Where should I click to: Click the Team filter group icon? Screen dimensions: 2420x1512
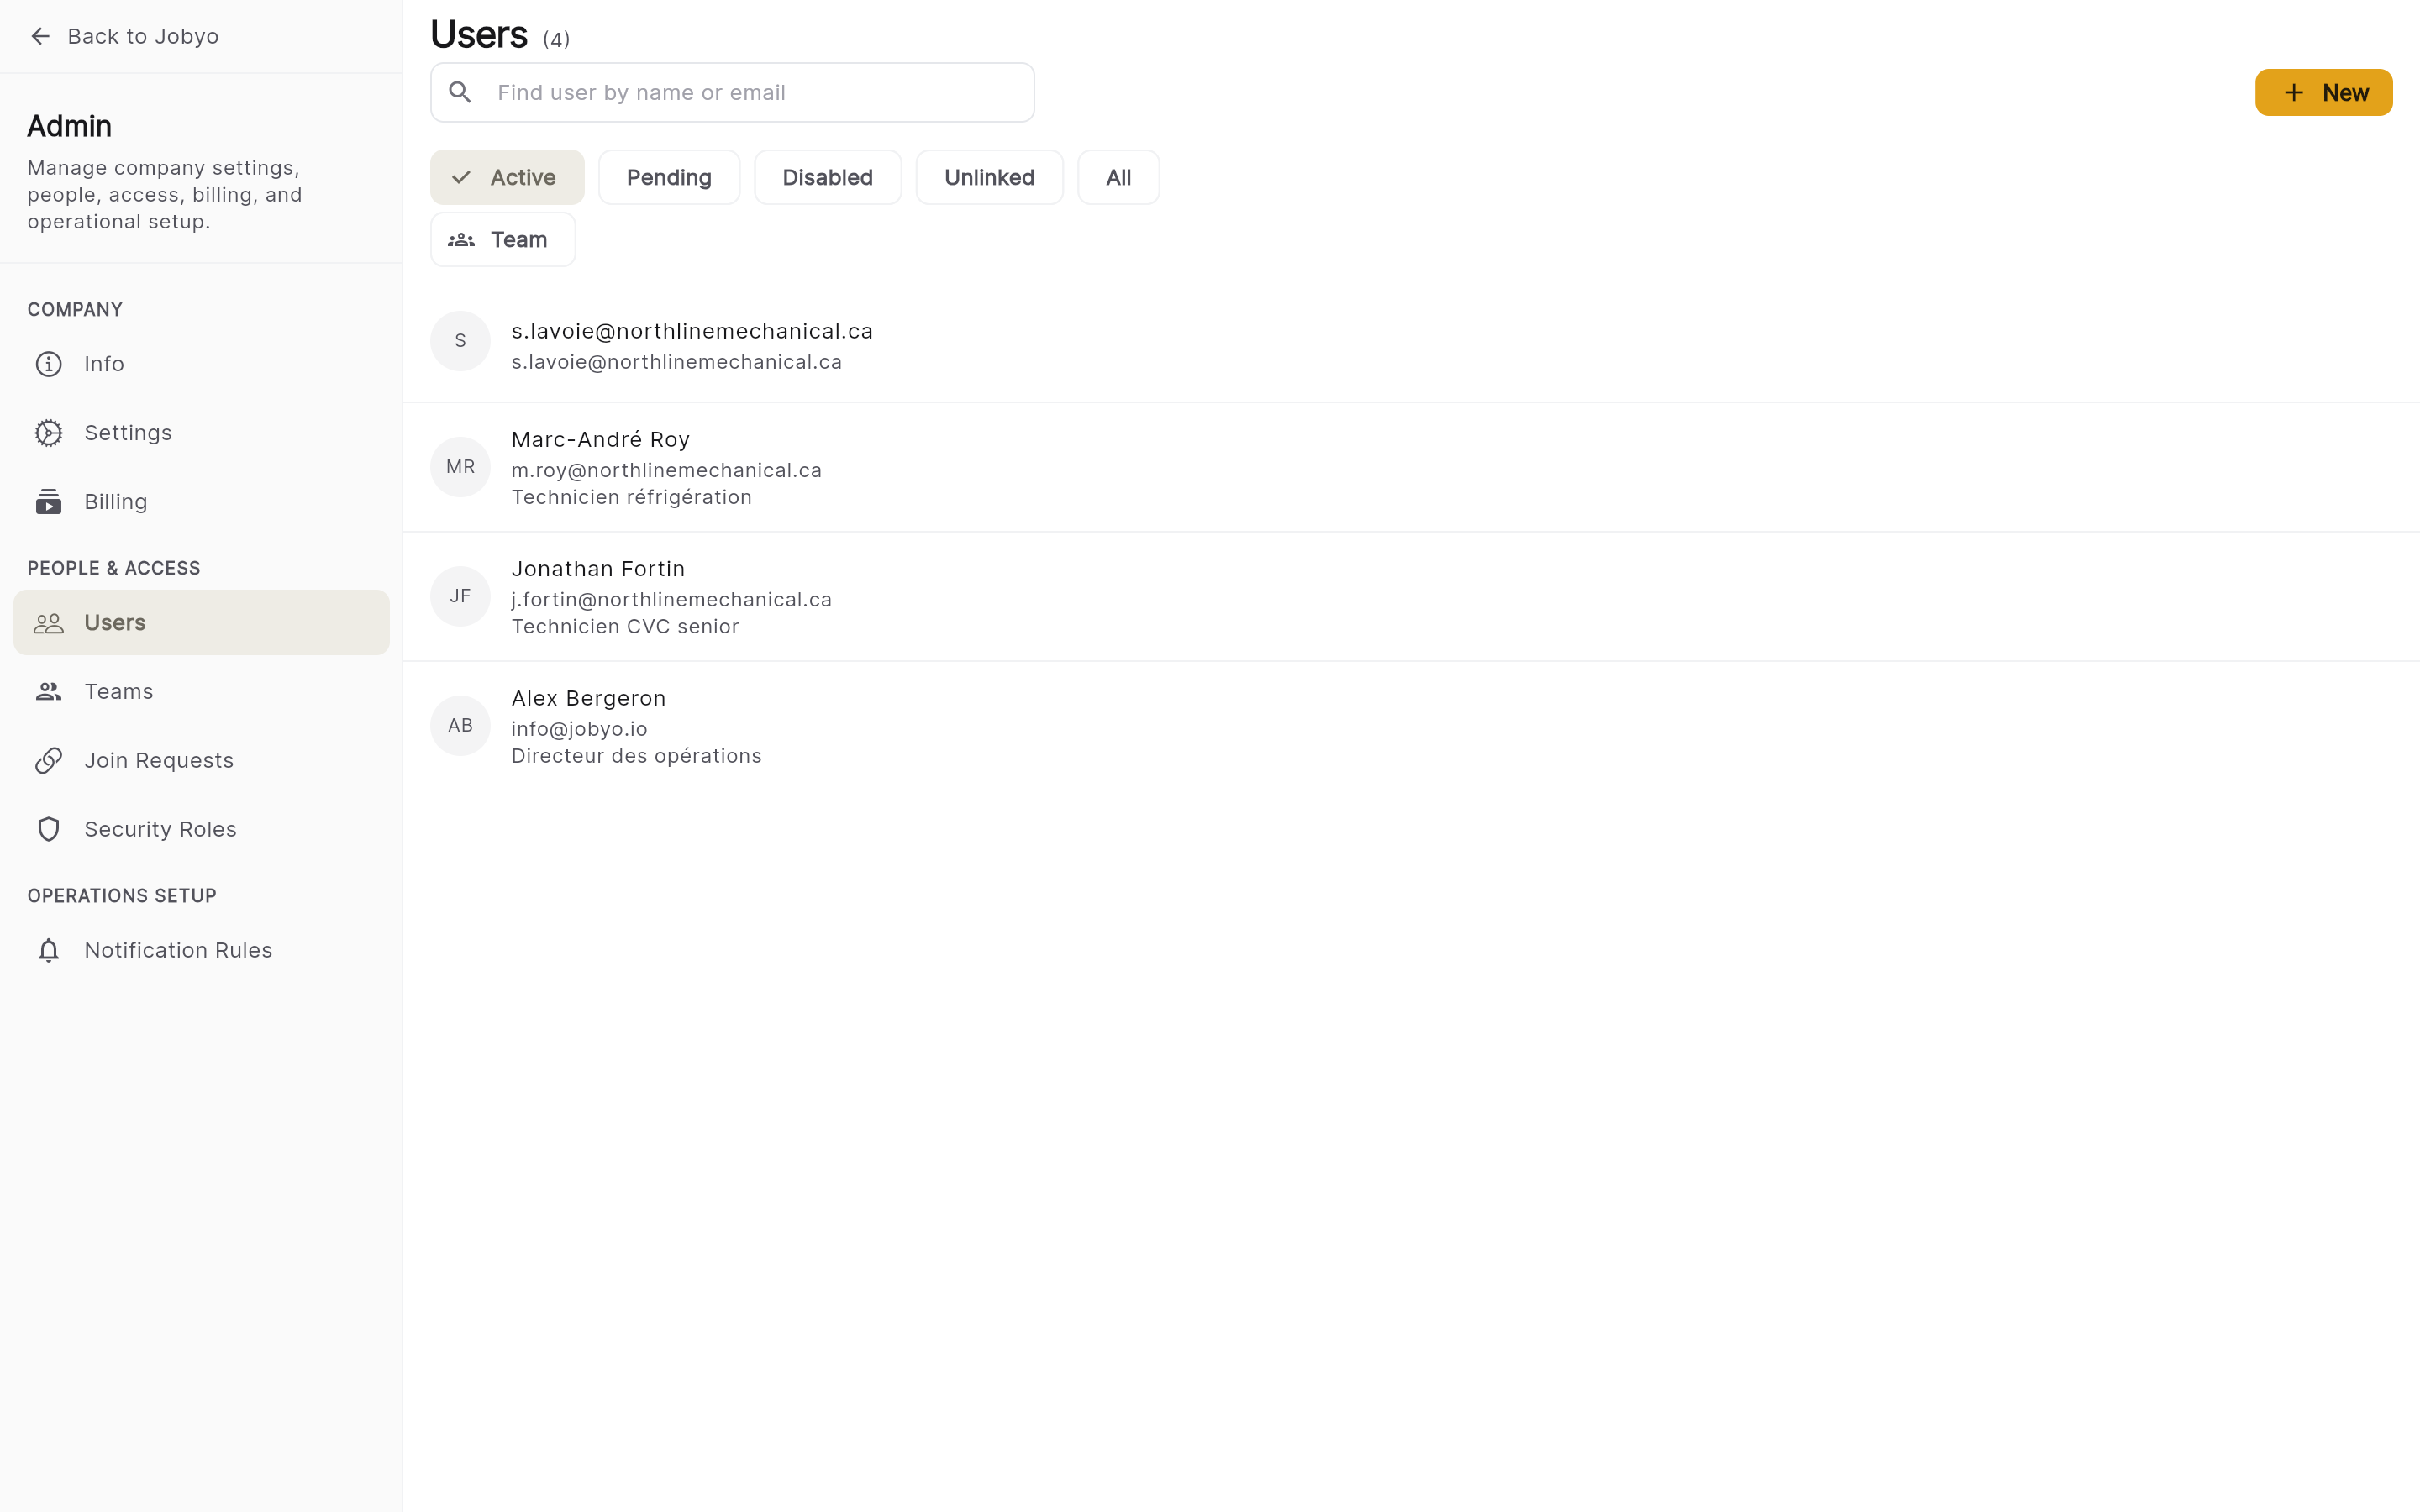coord(461,240)
